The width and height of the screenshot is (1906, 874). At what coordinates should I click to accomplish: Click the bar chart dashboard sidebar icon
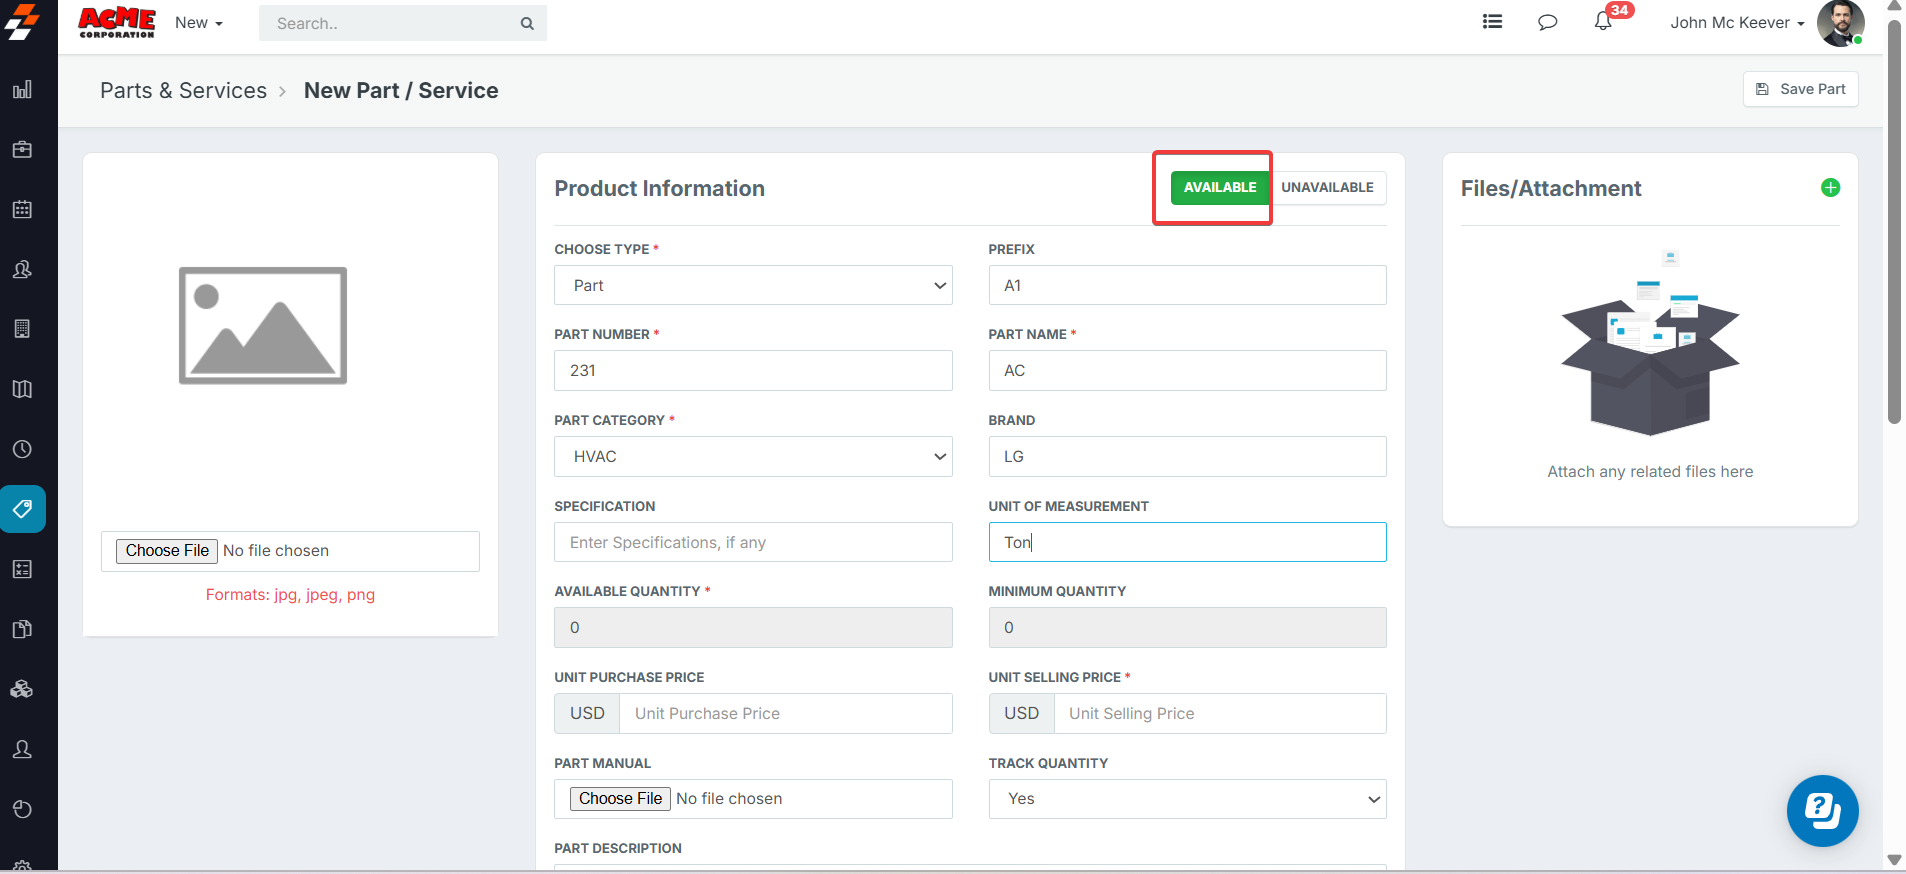pos(22,90)
